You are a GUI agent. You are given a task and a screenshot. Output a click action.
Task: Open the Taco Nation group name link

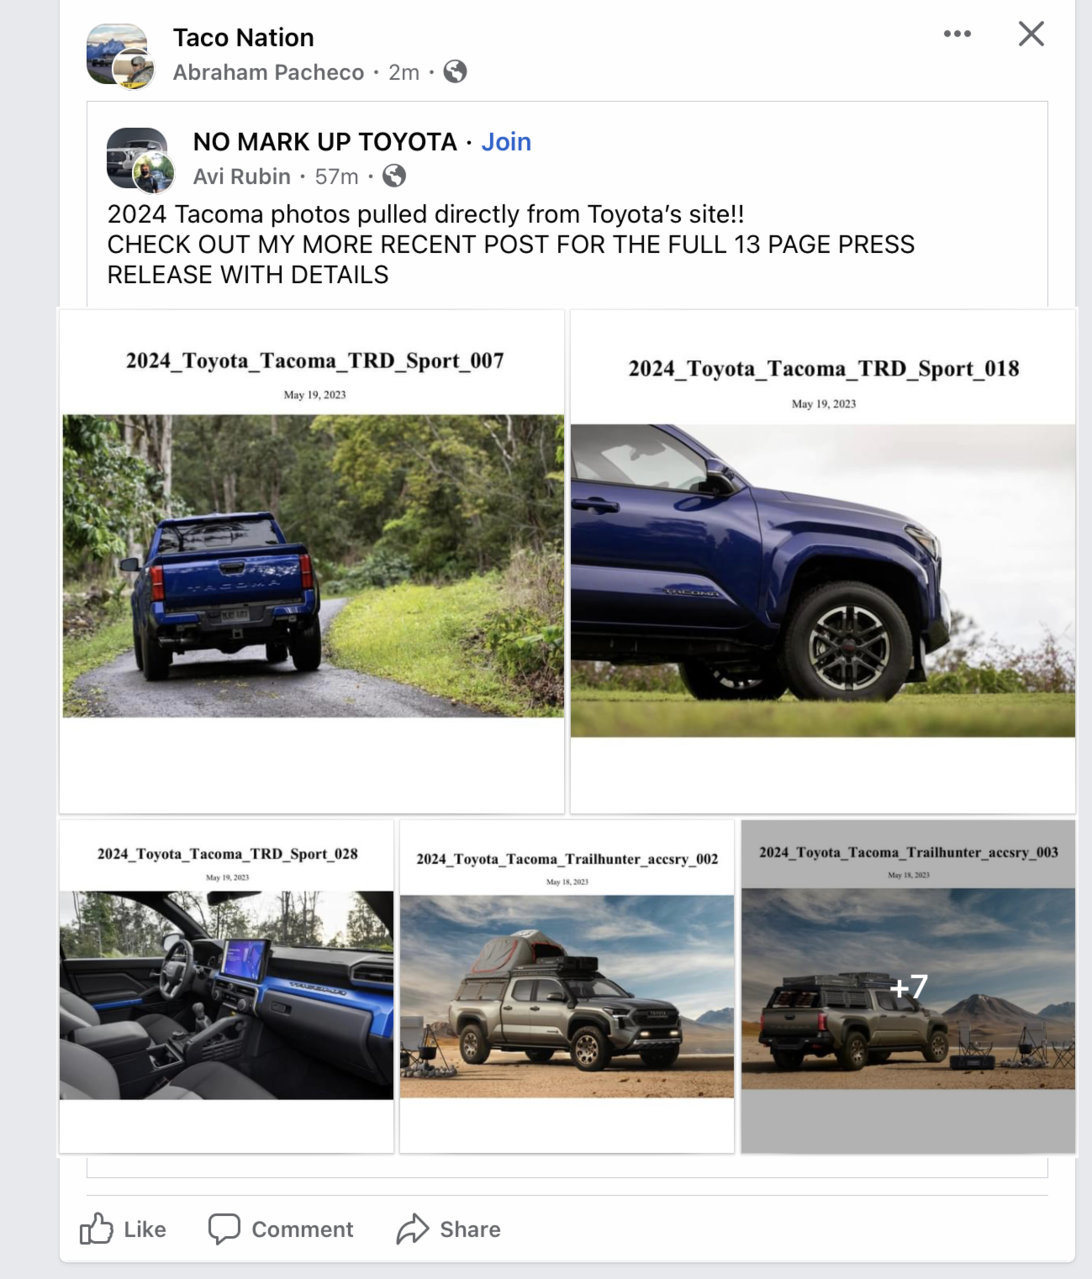pos(243,38)
